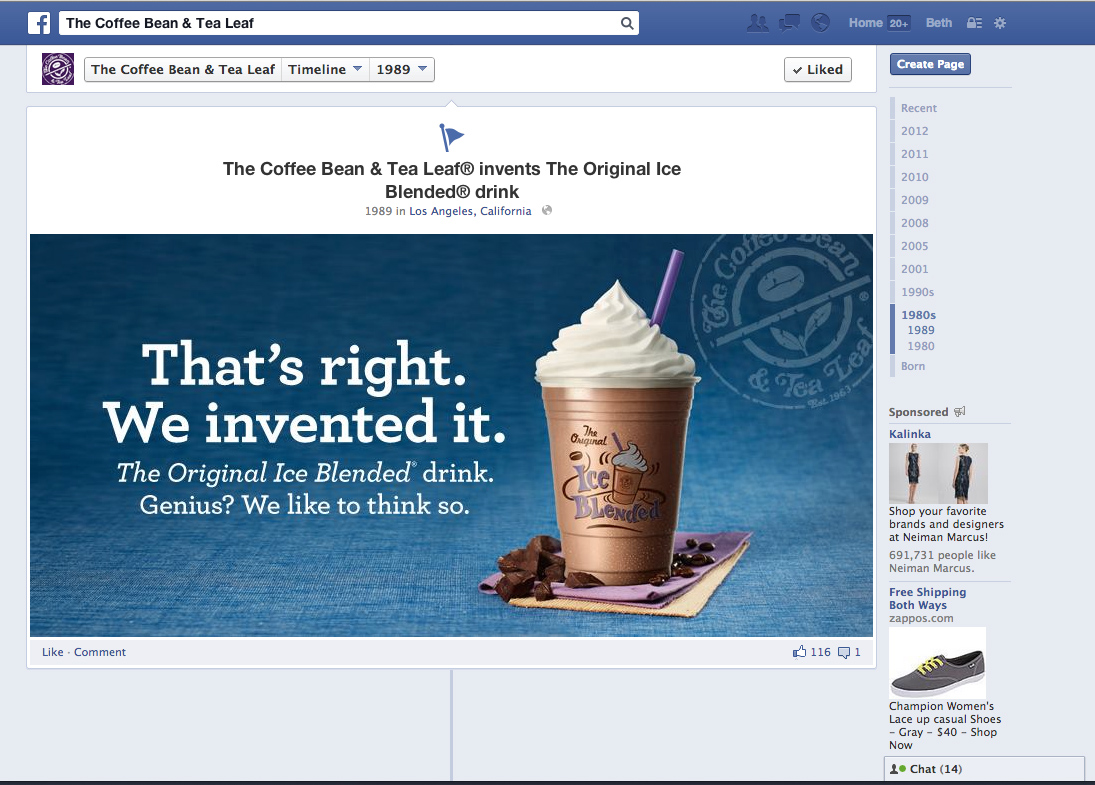Viewport: 1095px width, 785px height.
Task: Open the Chat (14) bar
Action: (984, 769)
